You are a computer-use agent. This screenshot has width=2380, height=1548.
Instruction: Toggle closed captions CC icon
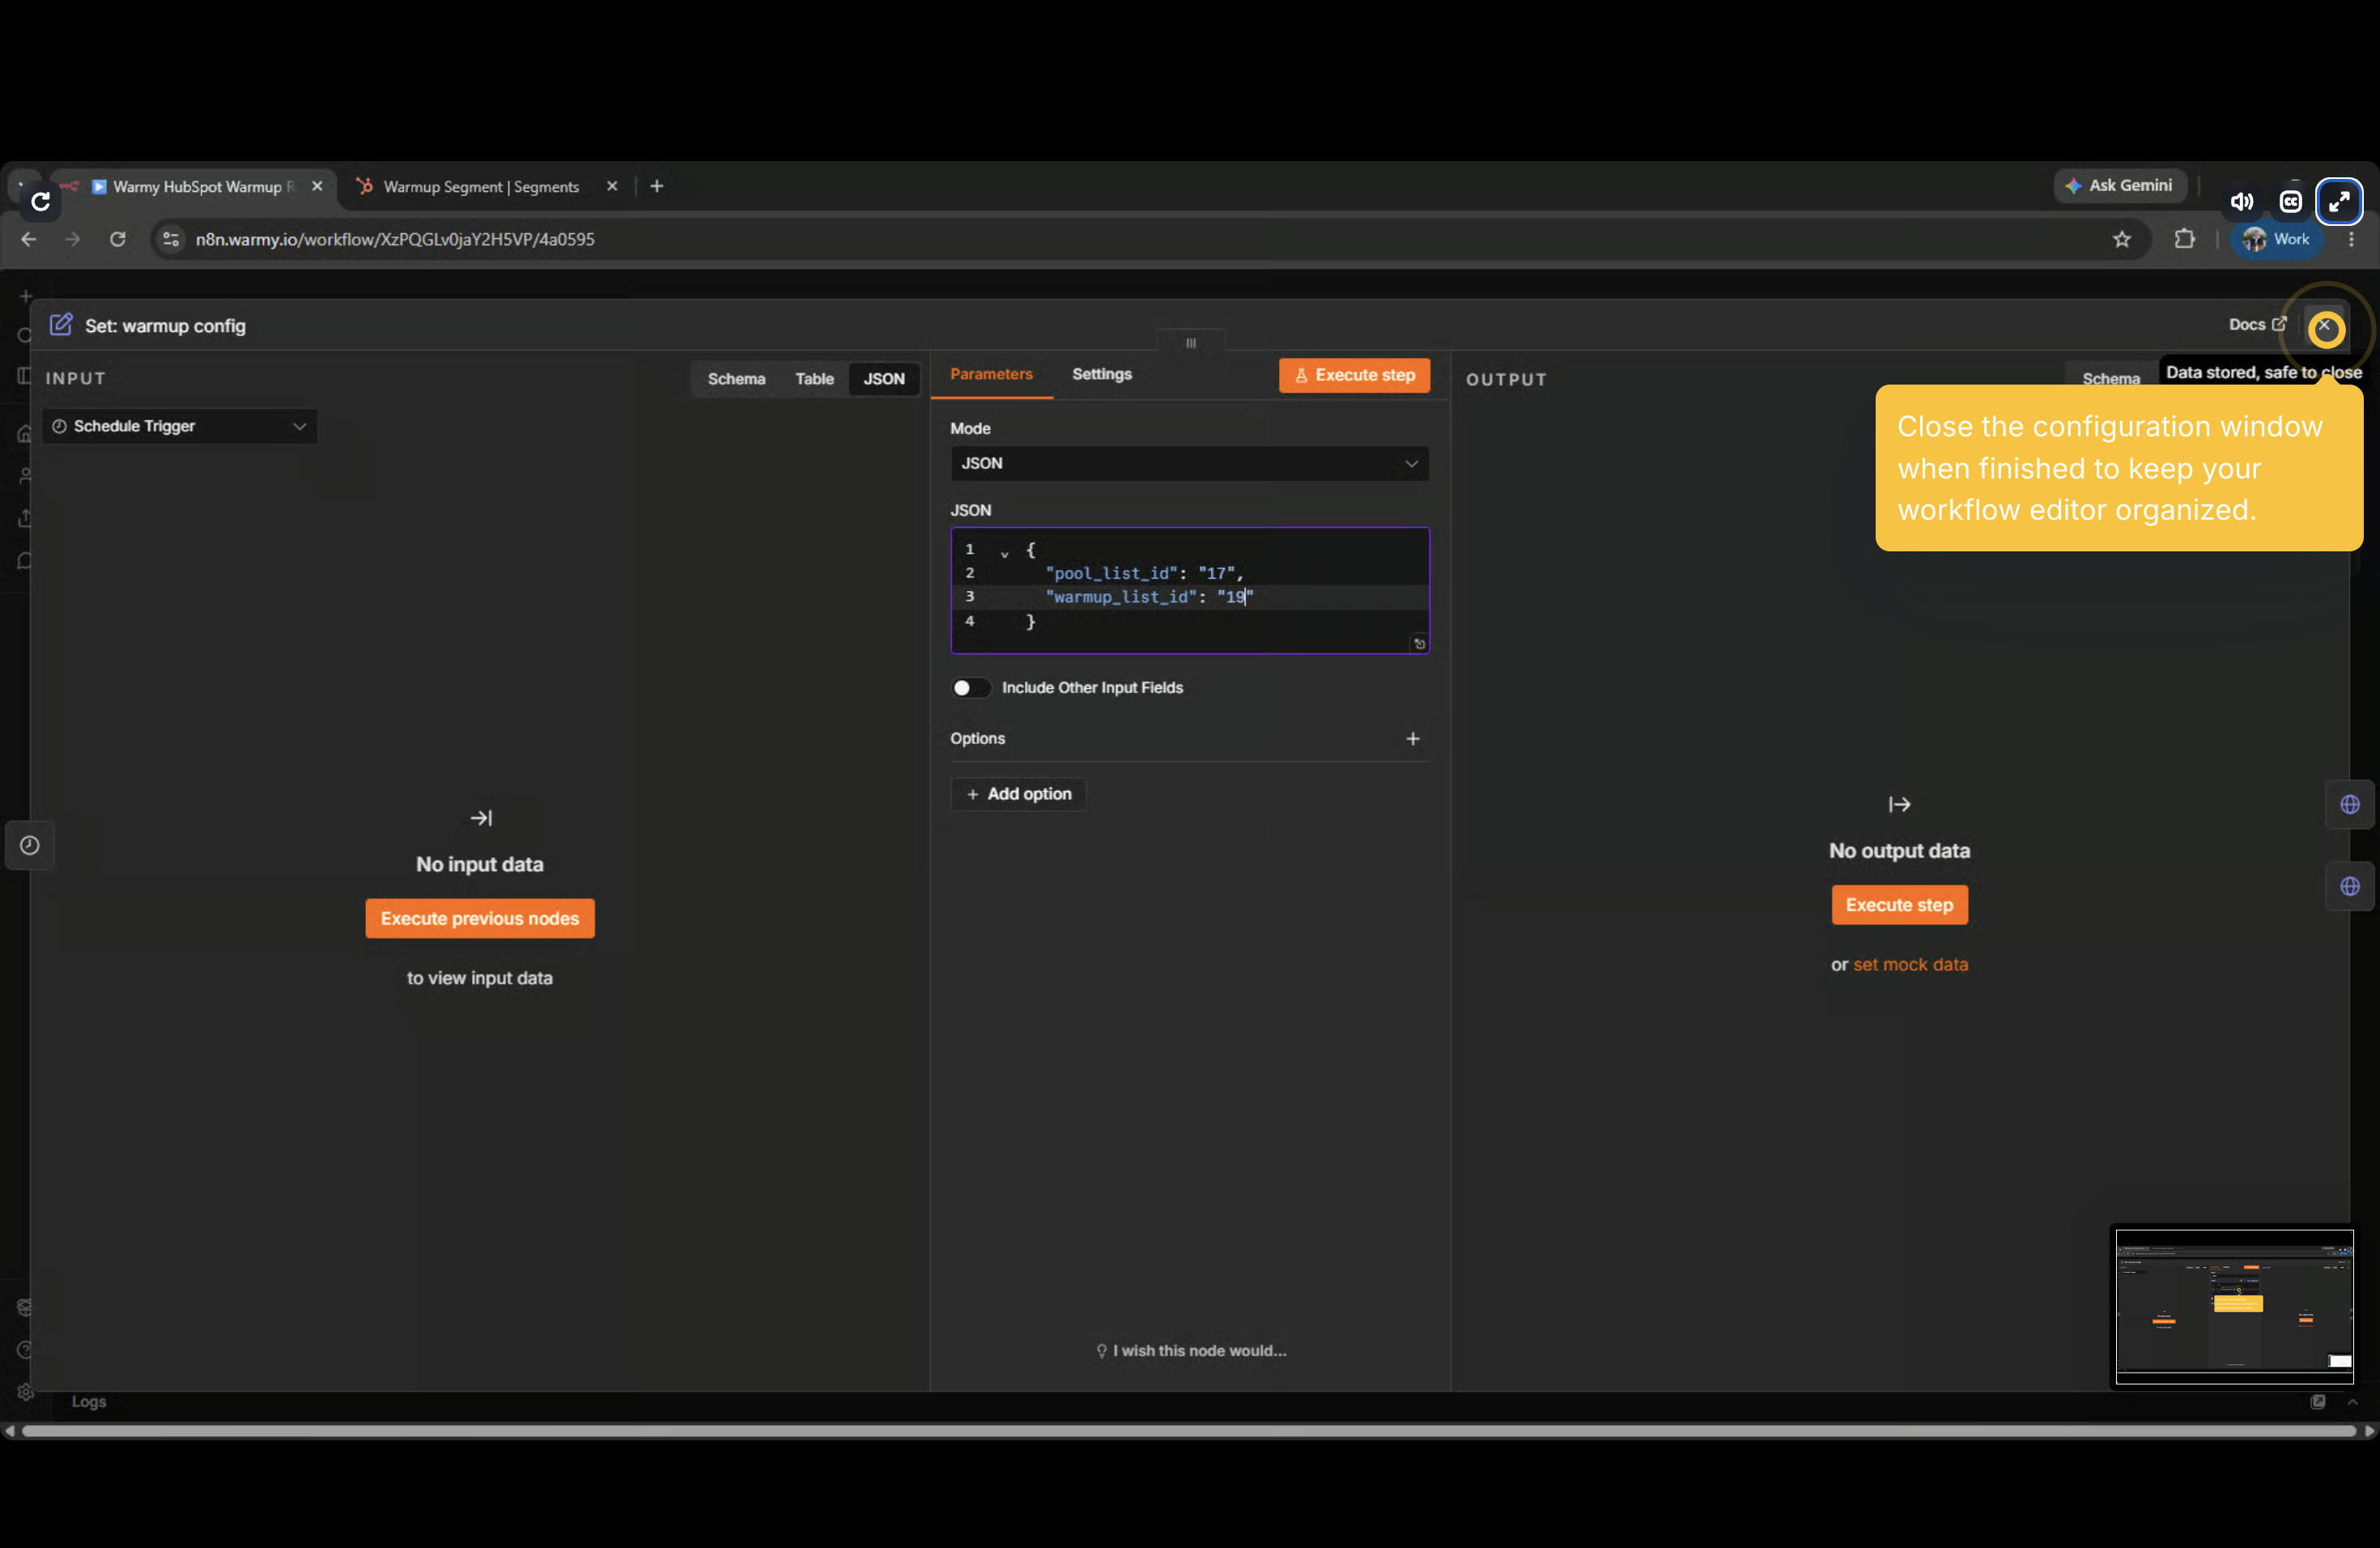[x=2291, y=202]
